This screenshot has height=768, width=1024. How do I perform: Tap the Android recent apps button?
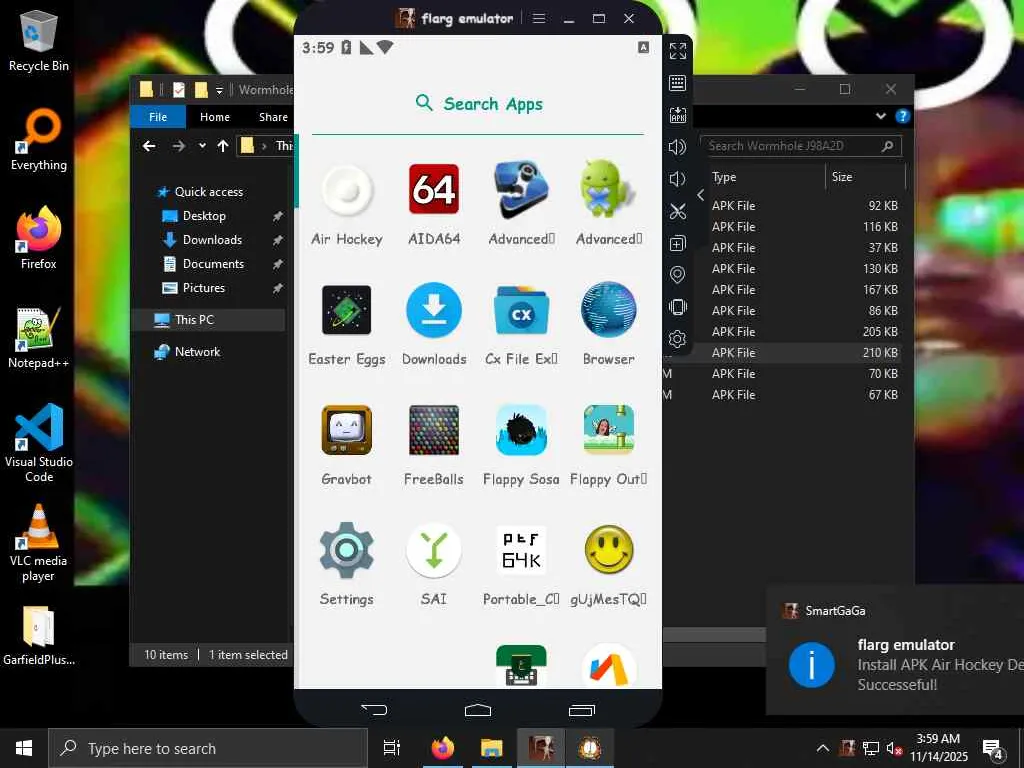pyautogui.click(x=581, y=710)
